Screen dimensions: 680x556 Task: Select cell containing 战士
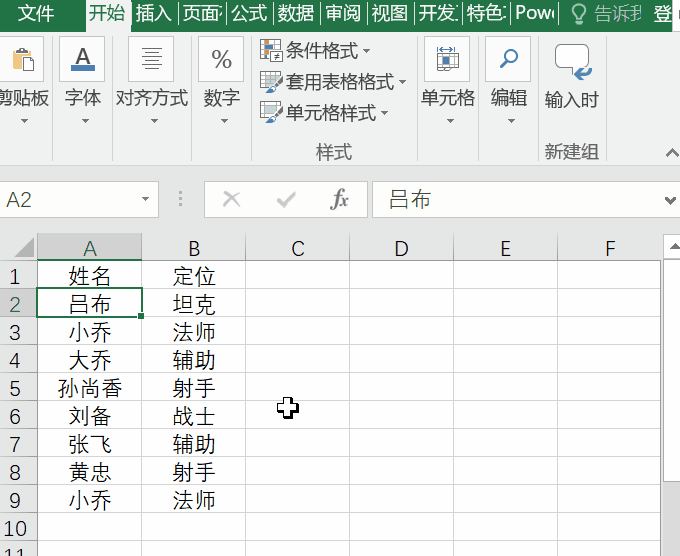pos(193,416)
